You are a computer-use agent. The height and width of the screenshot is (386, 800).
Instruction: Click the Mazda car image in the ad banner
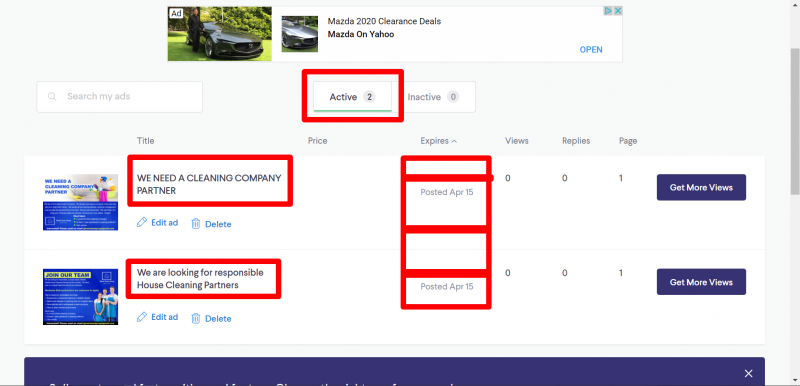(x=219, y=34)
